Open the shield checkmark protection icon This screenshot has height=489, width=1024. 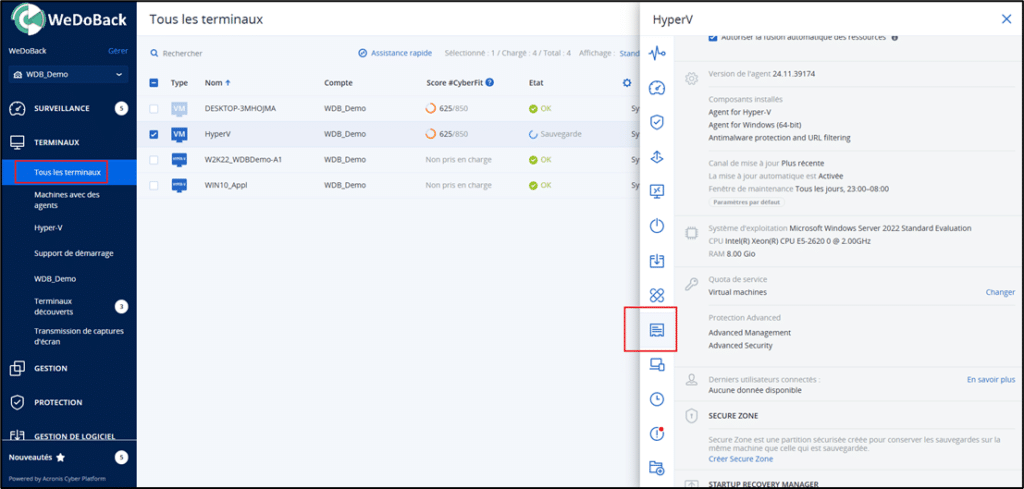pos(656,122)
